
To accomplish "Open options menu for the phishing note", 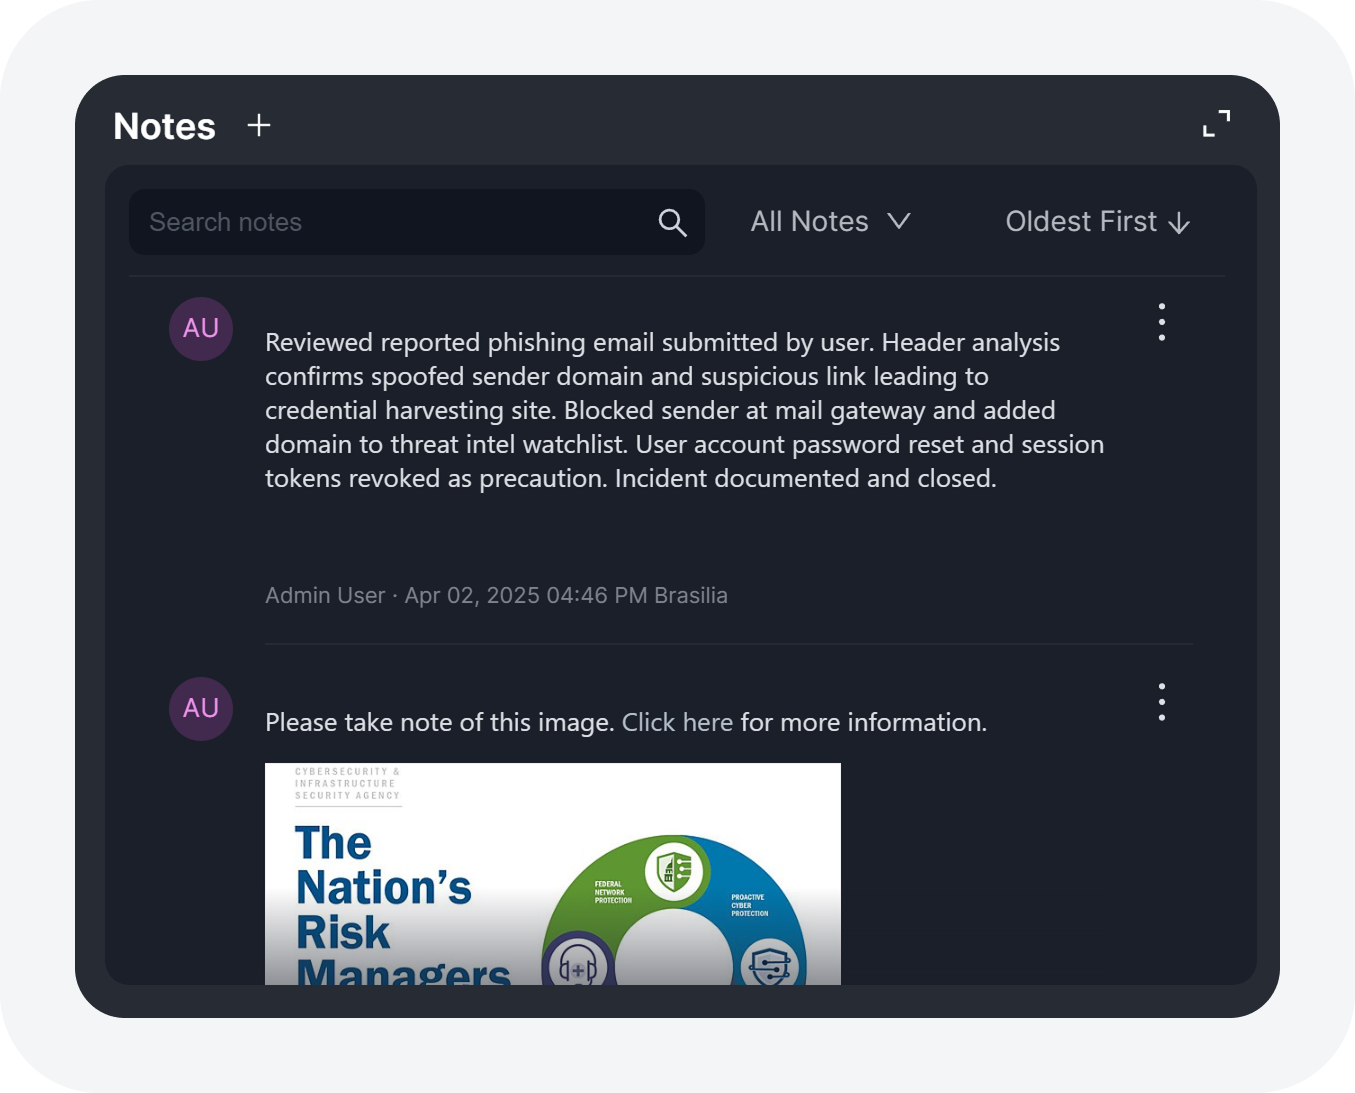I will click(x=1161, y=322).
